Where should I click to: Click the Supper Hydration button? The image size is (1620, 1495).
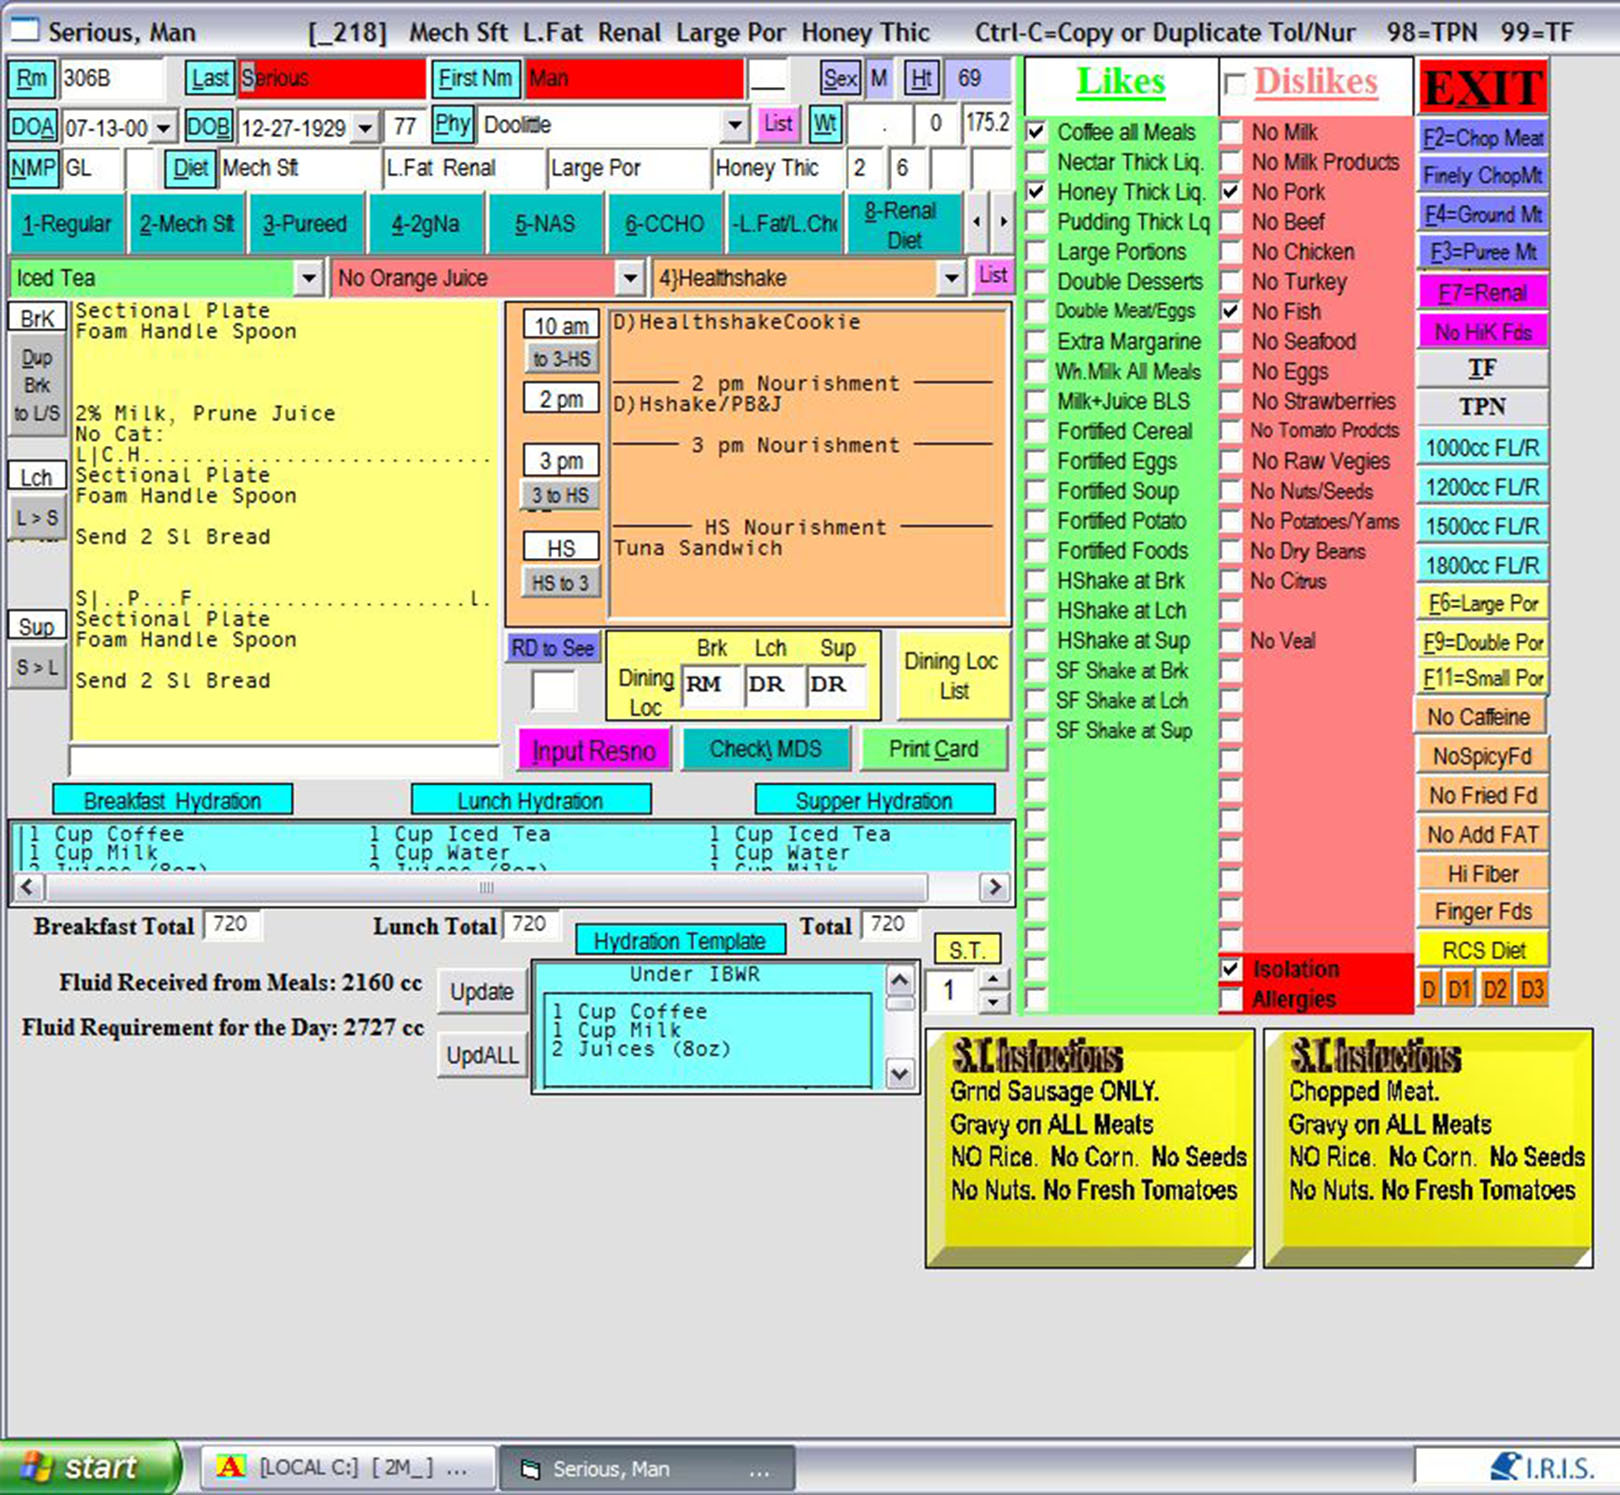[875, 800]
